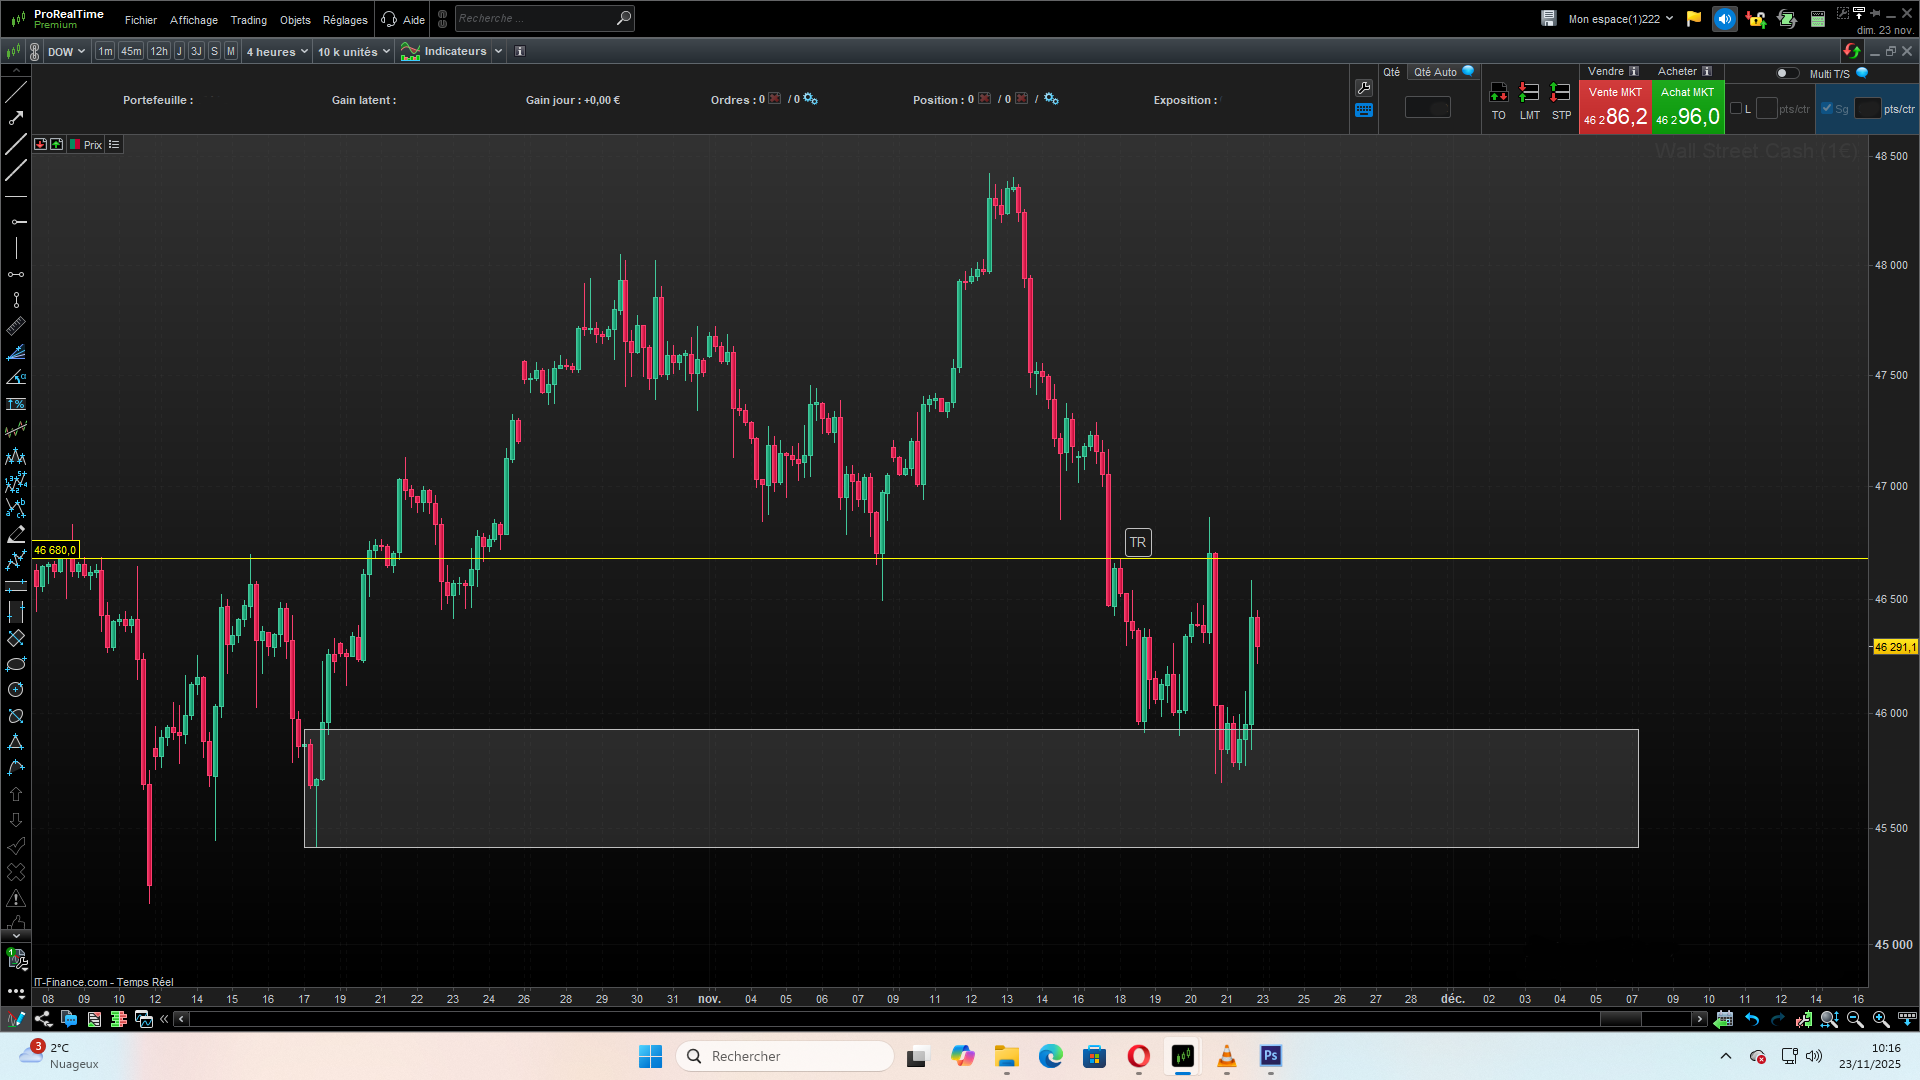The width and height of the screenshot is (1920, 1080).
Task: Uncheck the Sg stop checkbox
Action: click(x=1827, y=109)
